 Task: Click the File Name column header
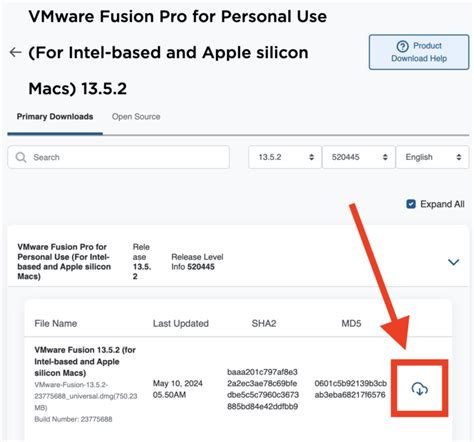(x=56, y=323)
